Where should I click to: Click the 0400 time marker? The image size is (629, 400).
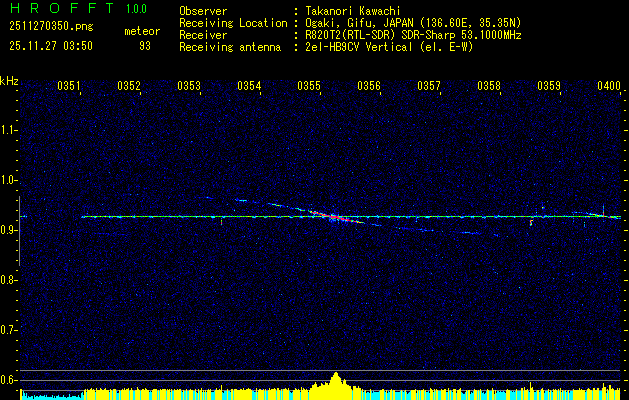609,86
